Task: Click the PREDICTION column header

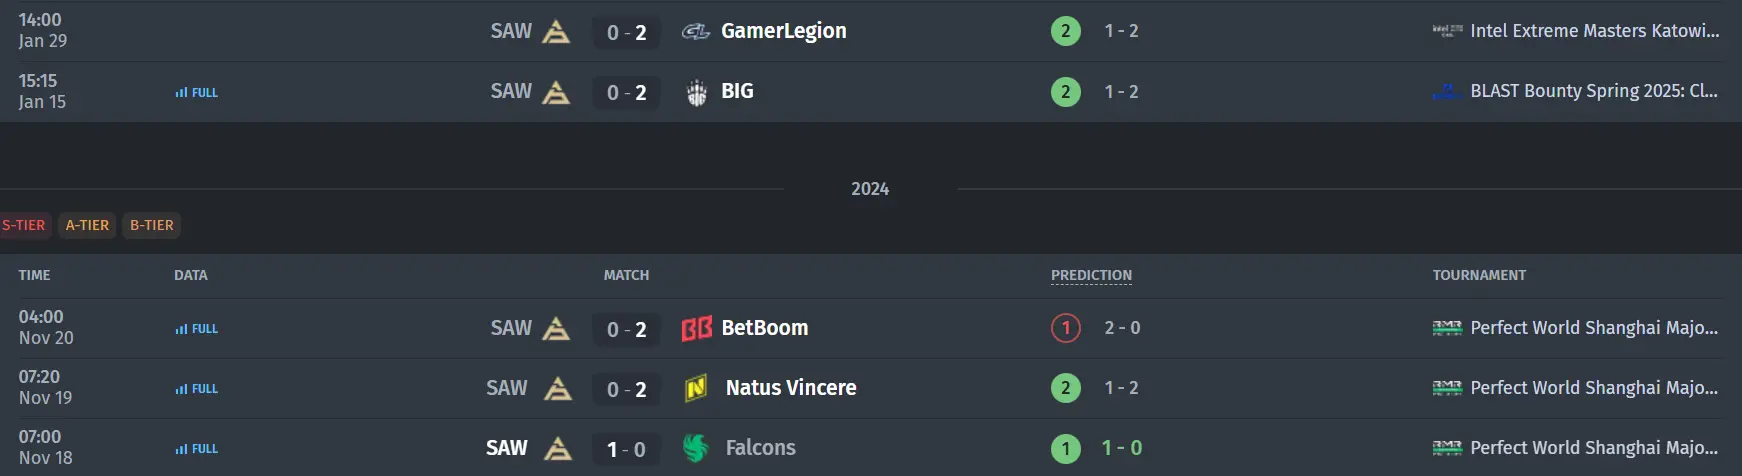Action: coord(1091,275)
